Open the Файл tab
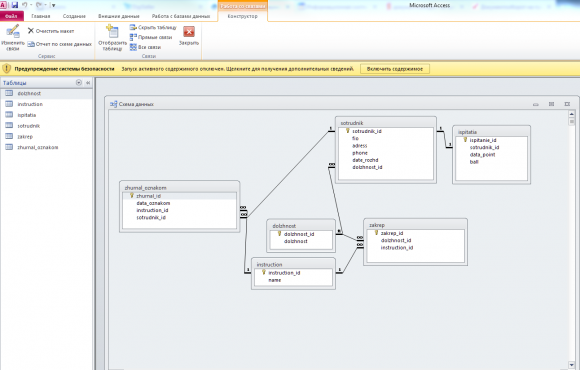The image size is (580, 370). (11, 16)
